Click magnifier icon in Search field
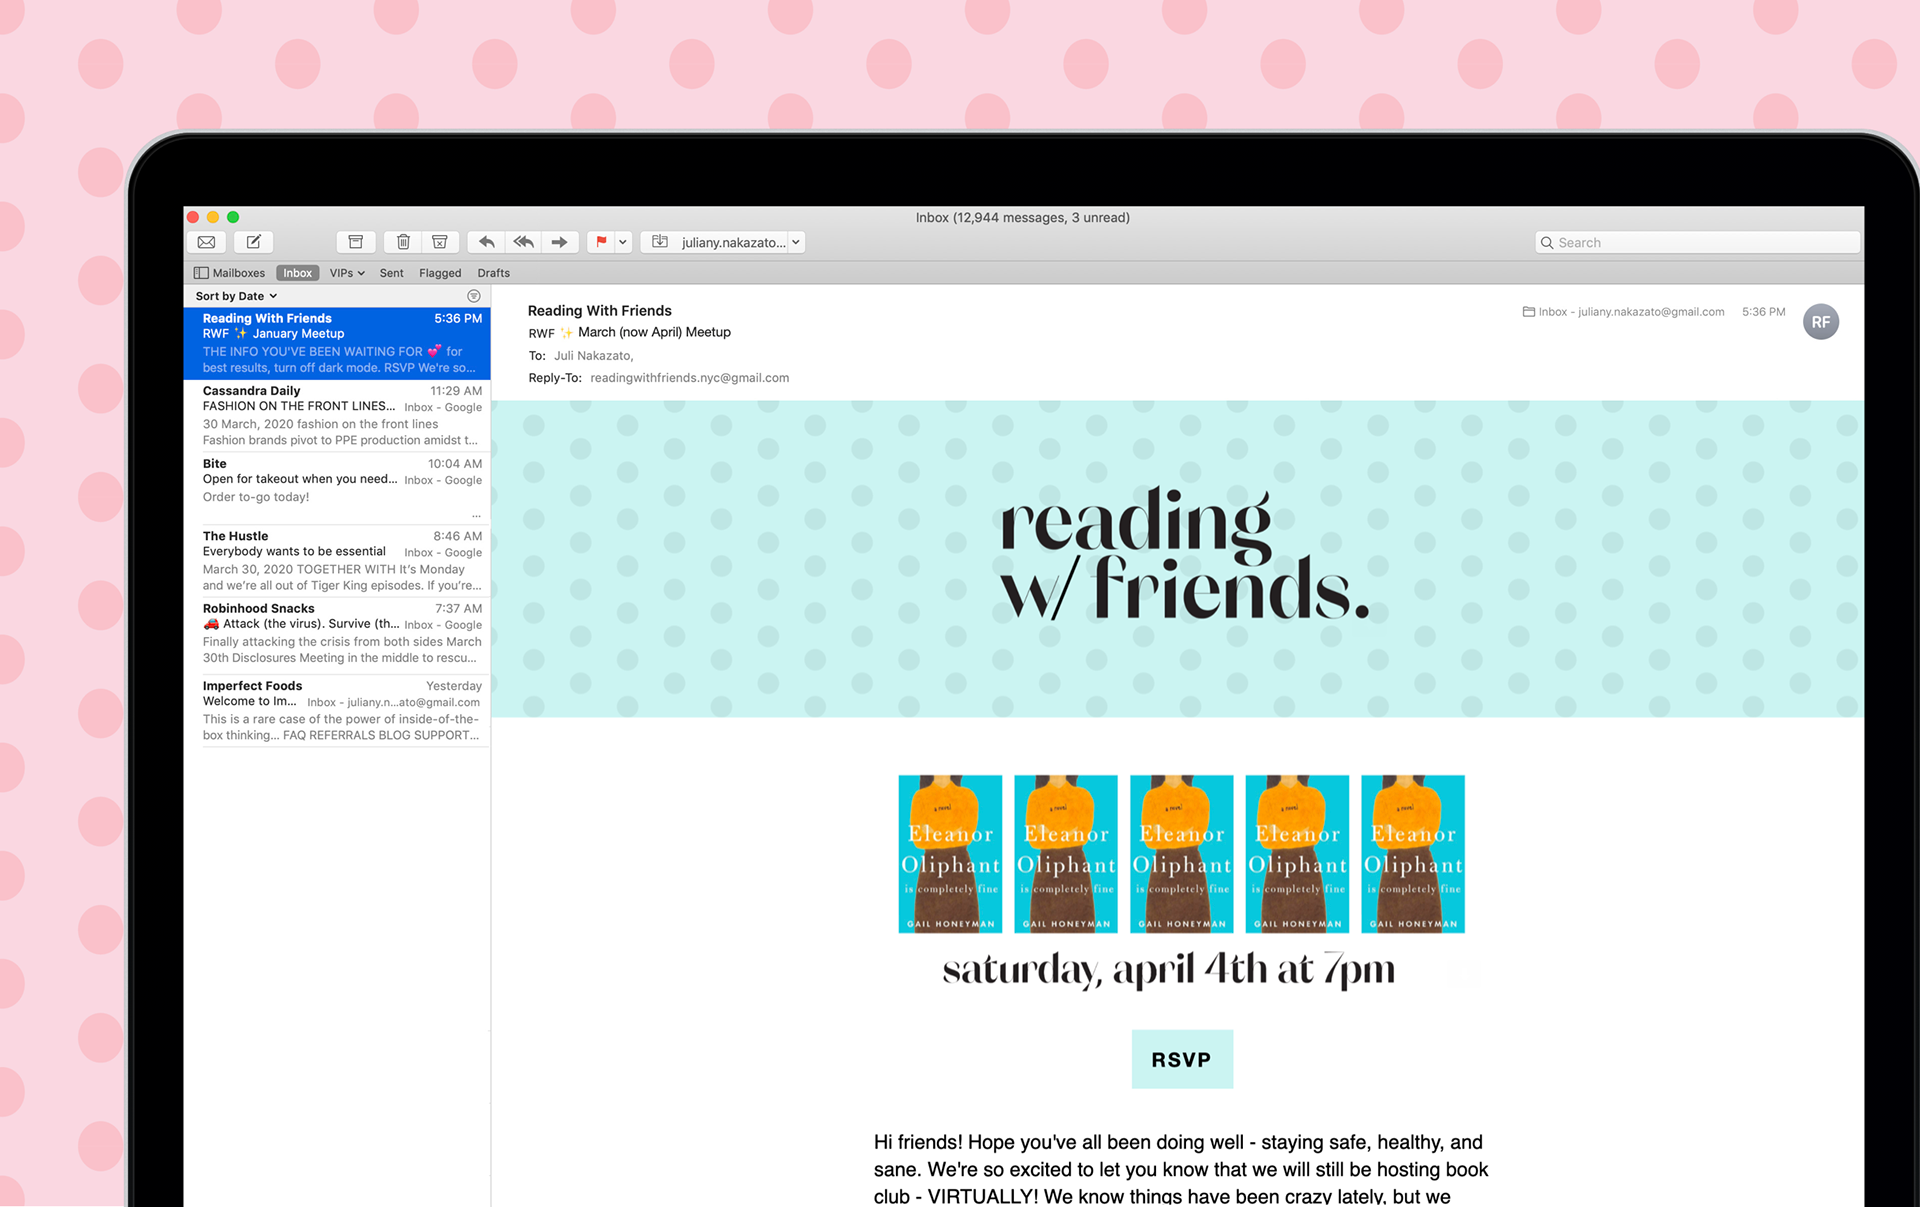Viewport: 1920px width, 1207px height. (x=1547, y=242)
